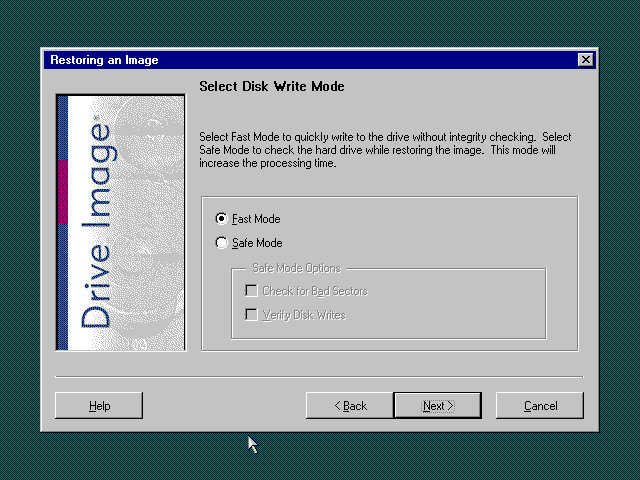Click the 'Check for Bad Sectors' label text
The height and width of the screenshot is (480, 640).
[x=315, y=291]
